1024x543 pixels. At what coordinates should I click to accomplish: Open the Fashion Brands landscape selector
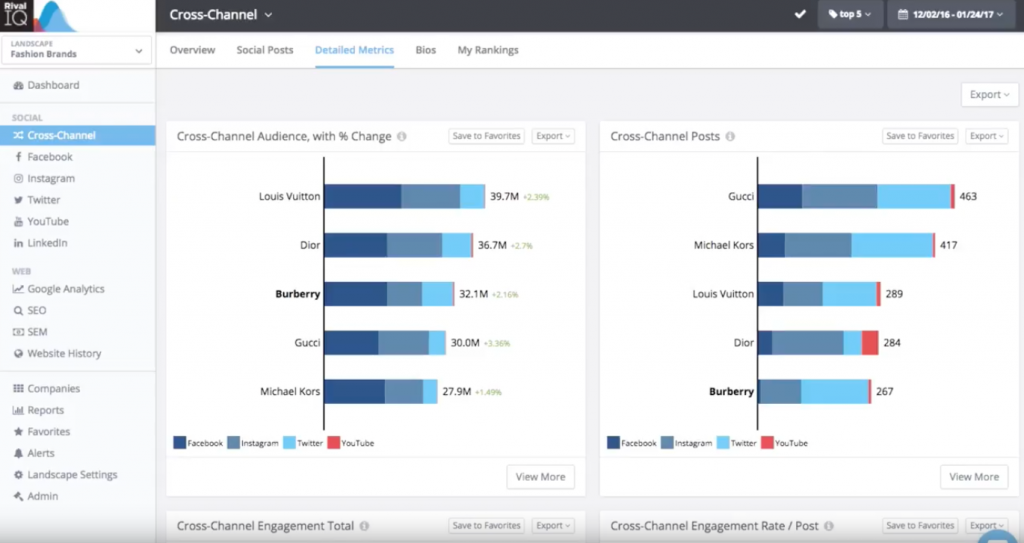coord(76,50)
